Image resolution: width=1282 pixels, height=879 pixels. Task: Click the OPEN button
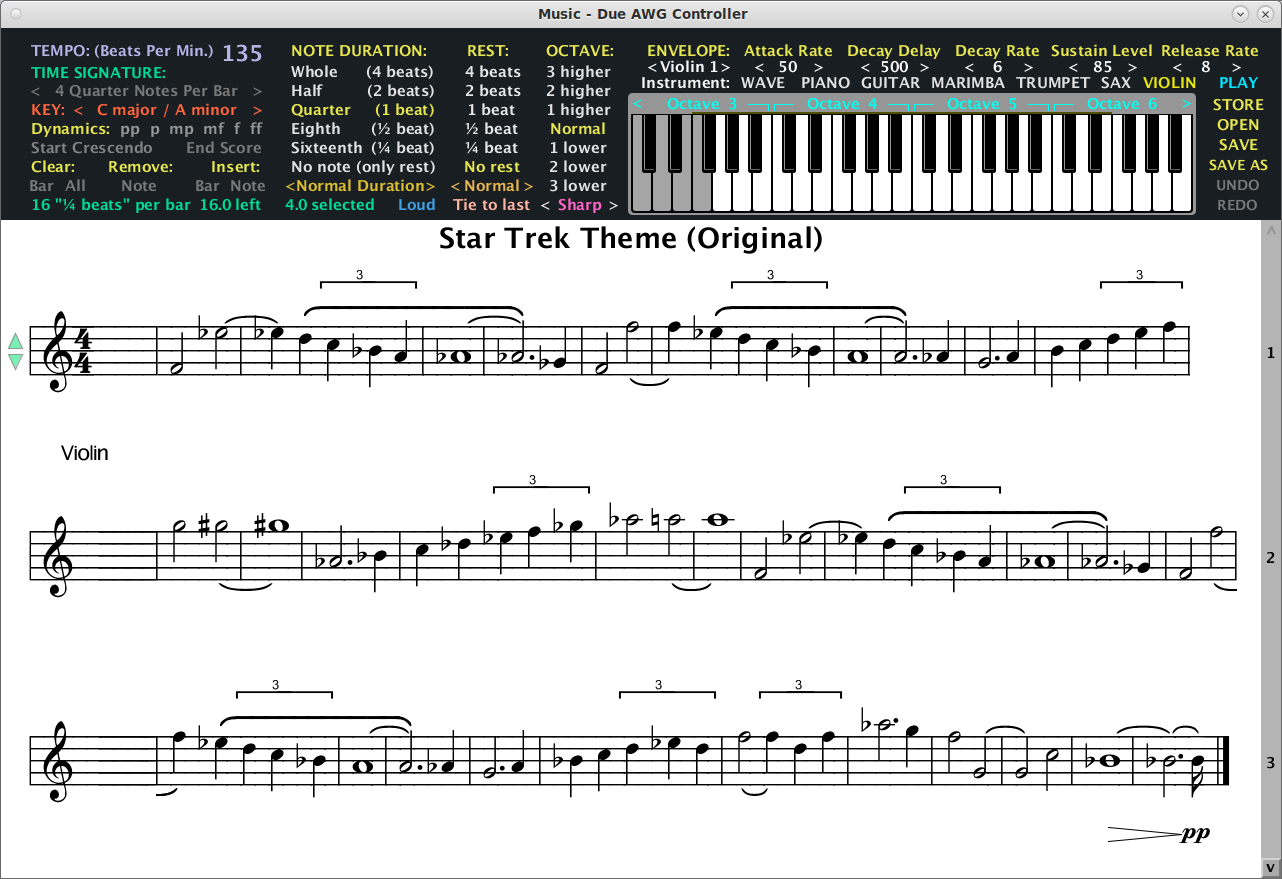click(x=1238, y=125)
